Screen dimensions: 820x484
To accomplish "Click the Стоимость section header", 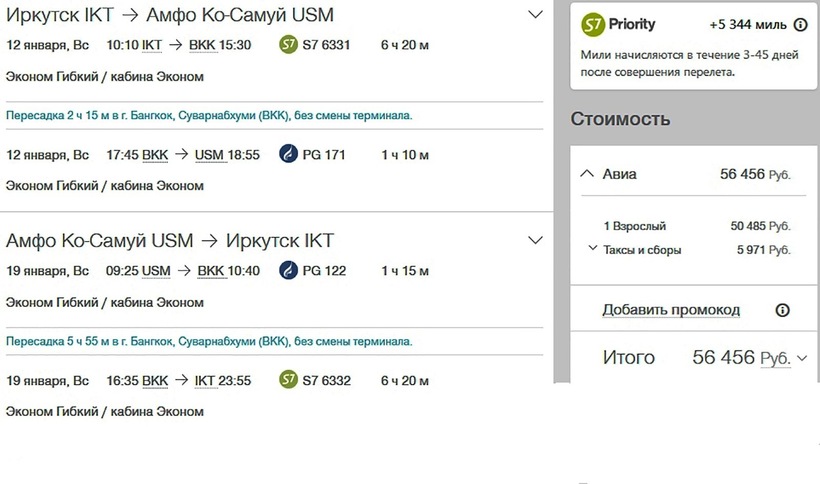I will pos(620,119).
